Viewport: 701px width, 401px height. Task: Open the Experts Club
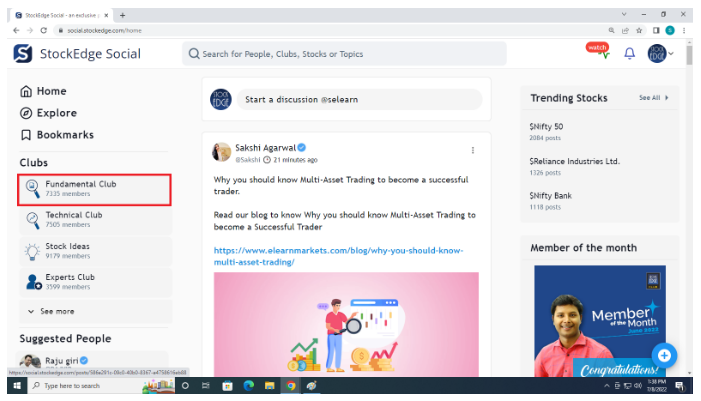(70, 281)
